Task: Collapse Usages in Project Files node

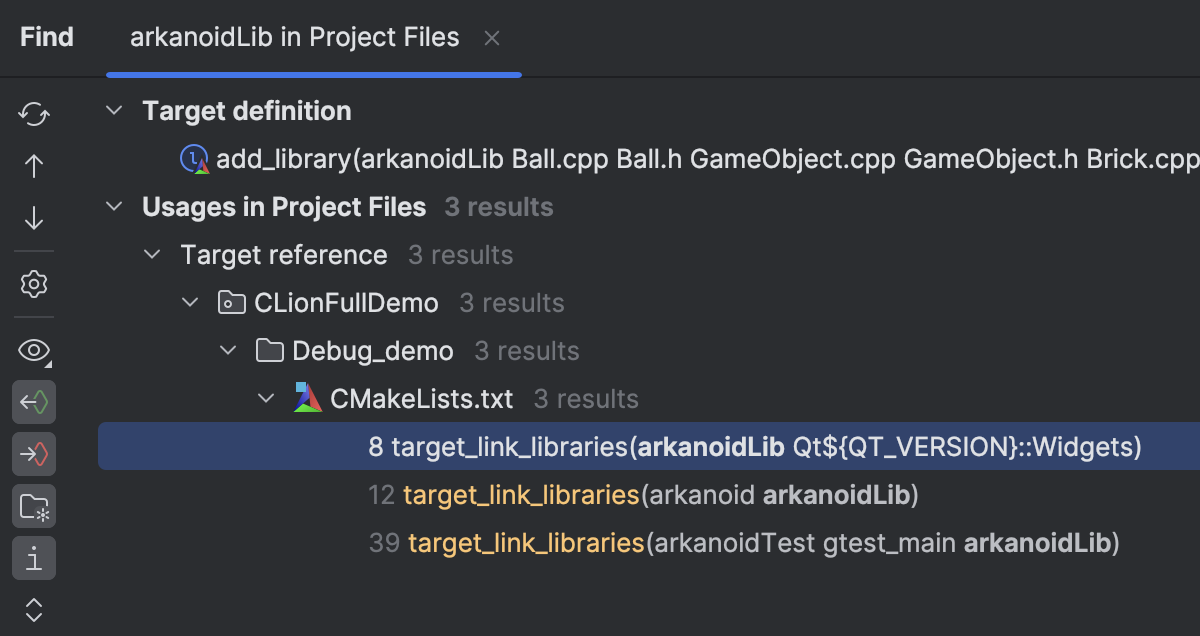Action: click(x=115, y=207)
